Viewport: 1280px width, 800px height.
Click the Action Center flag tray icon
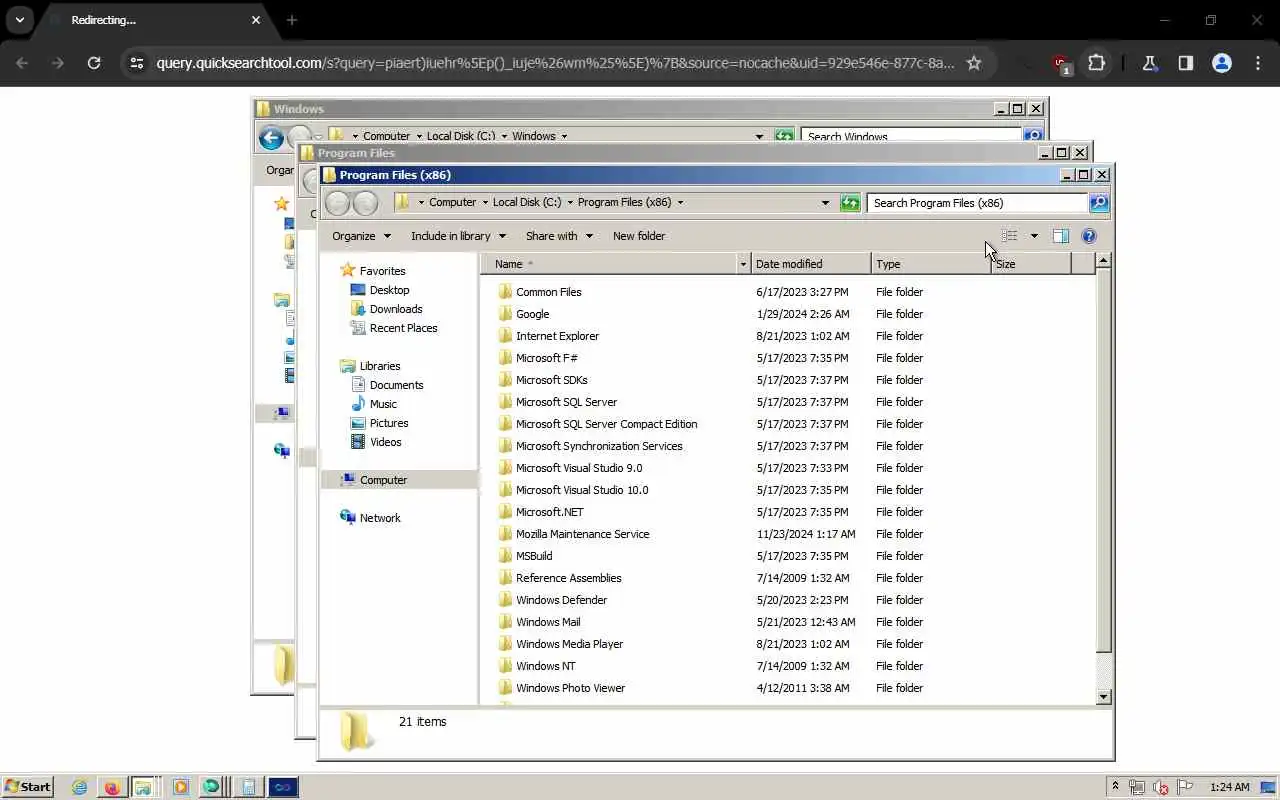click(x=1186, y=787)
